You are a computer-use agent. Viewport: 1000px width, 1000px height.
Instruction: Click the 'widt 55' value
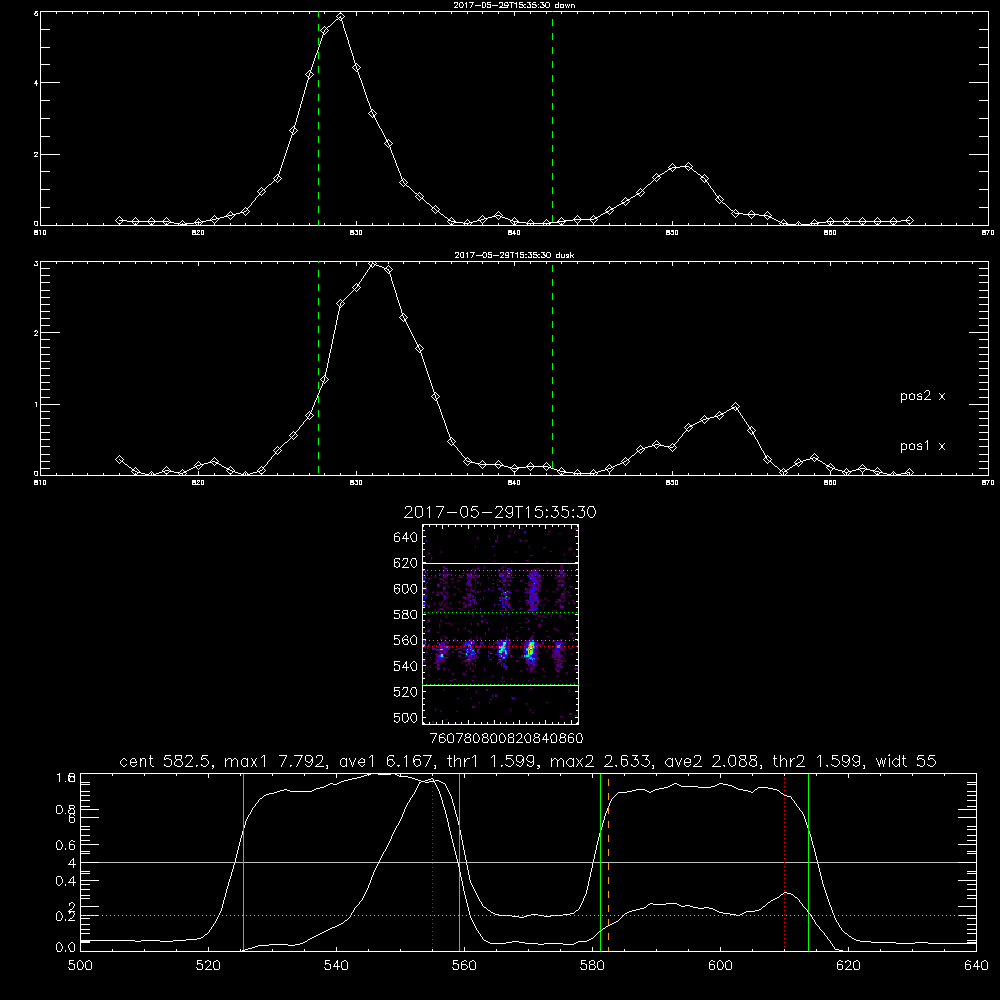click(906, 761)
